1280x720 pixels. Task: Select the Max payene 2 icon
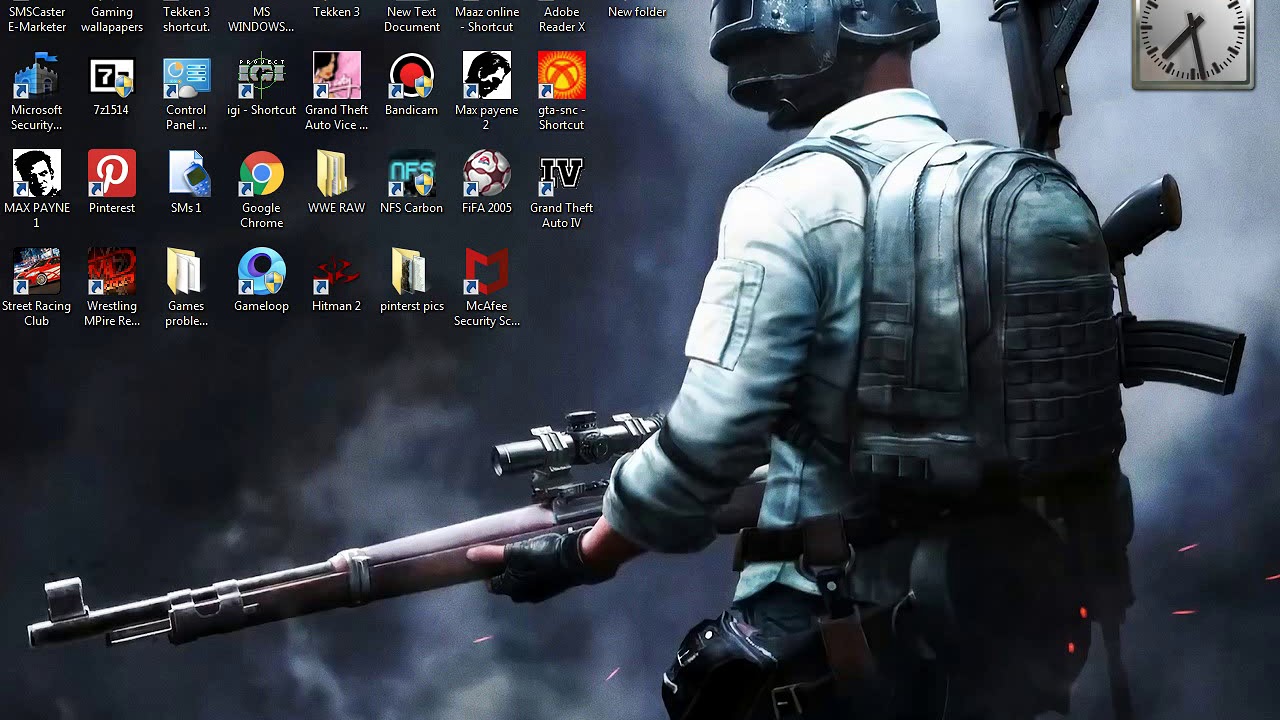click(x=486, y=77)
